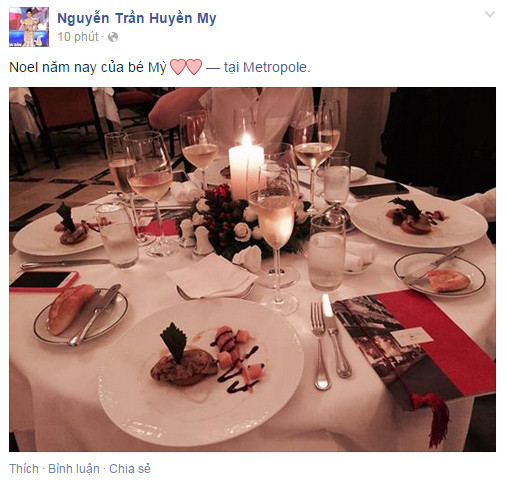
Task: Open Nguyễn Trần Huyền My's profile picture
Action: pyautogui.click(x=29, y=27)
